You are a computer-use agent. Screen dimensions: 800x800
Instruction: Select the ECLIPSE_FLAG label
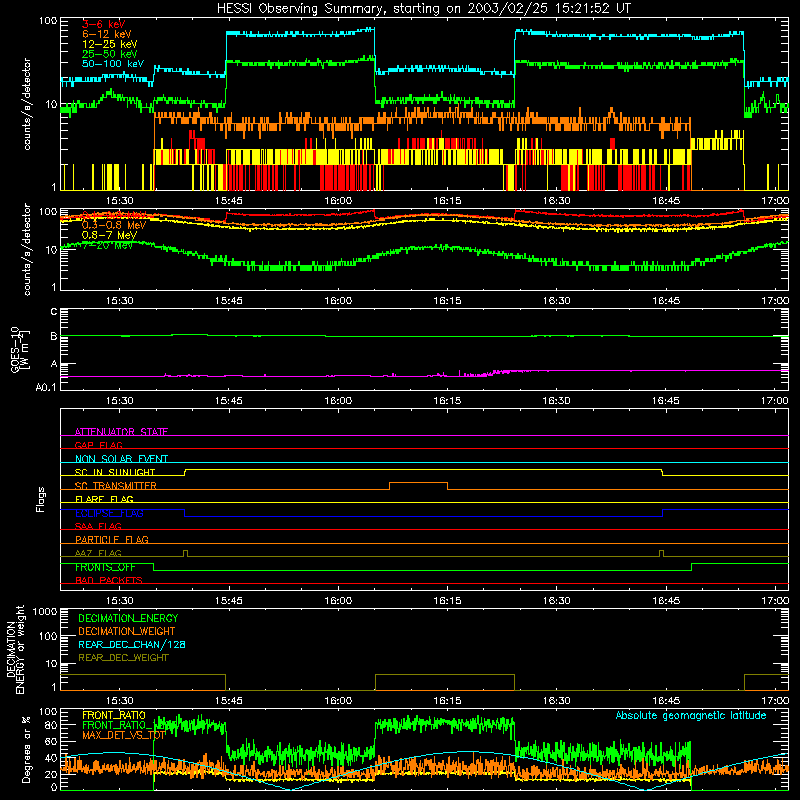tap(109, 513)
